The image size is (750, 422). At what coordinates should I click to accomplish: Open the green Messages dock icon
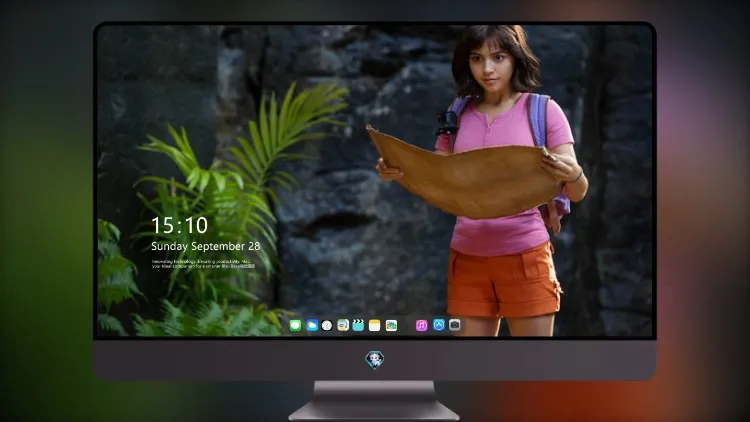click(x=296, y=326)
